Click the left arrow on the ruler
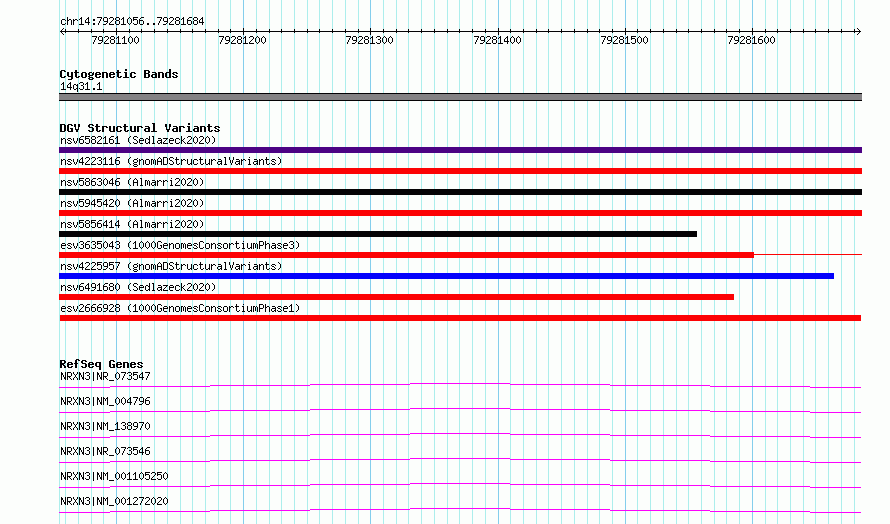 [62, 31]
